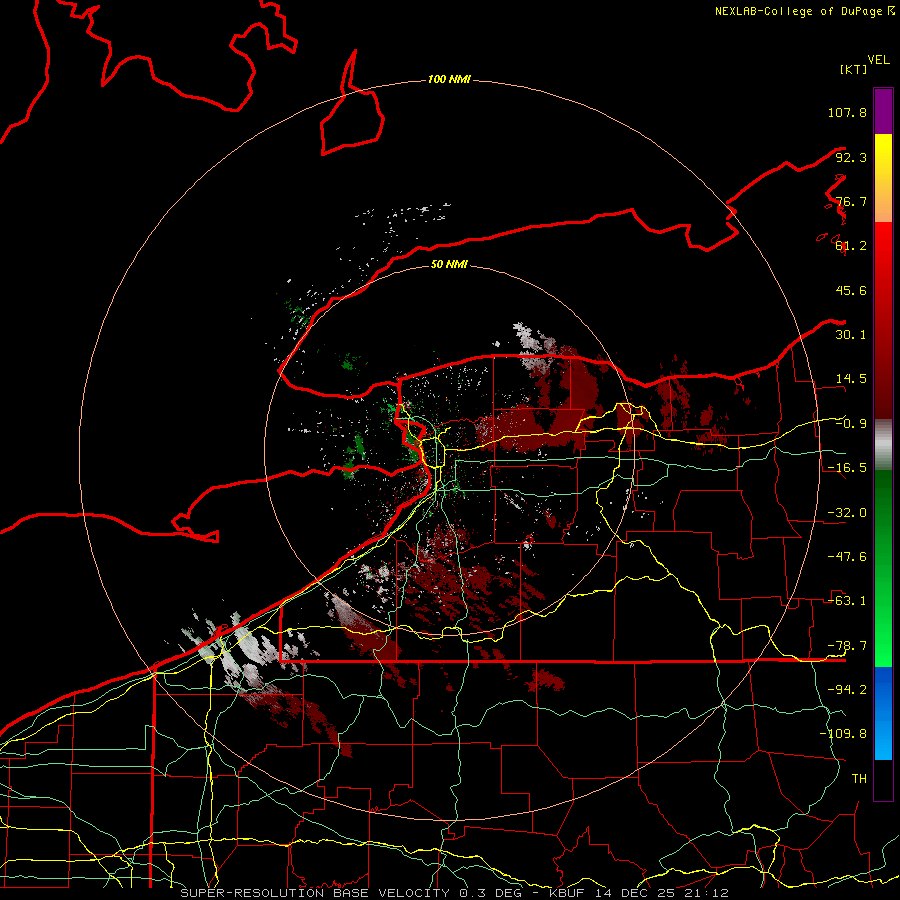
Task: Click the -47.6 legend value
Action: (847, 557)
